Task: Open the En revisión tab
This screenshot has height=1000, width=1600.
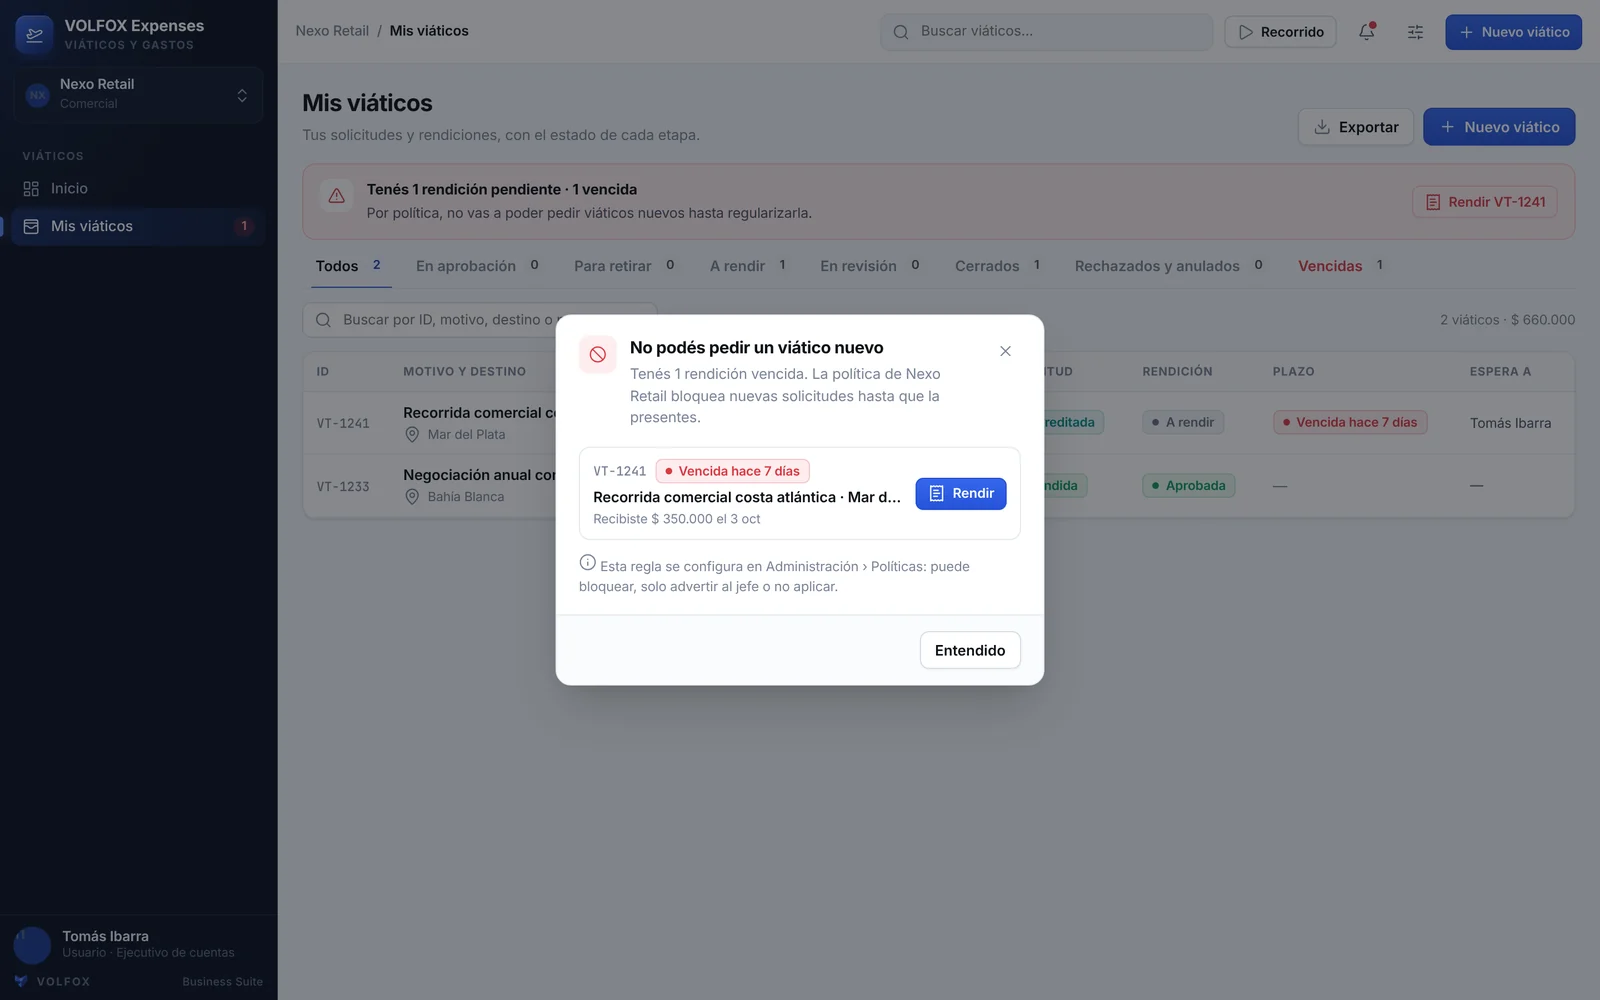Action: pos(870,266)
